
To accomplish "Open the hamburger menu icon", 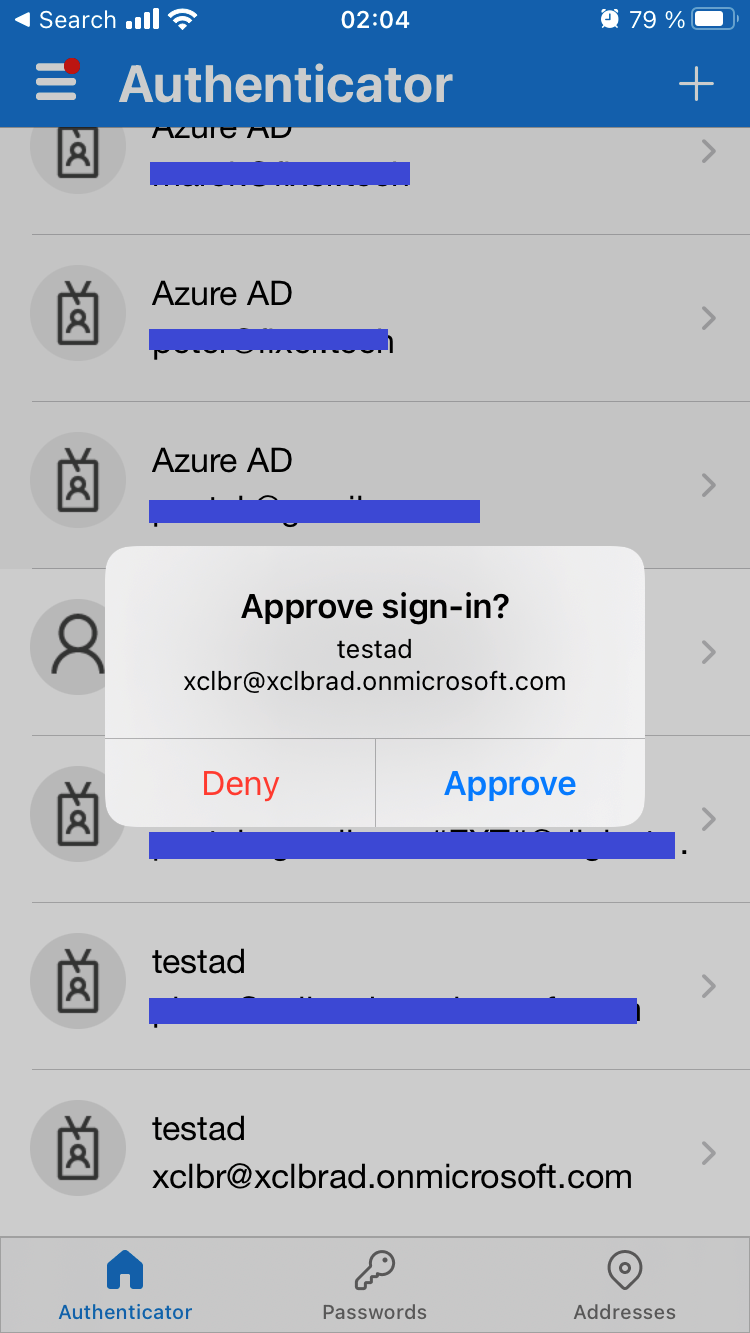I will tap(56, 82).
